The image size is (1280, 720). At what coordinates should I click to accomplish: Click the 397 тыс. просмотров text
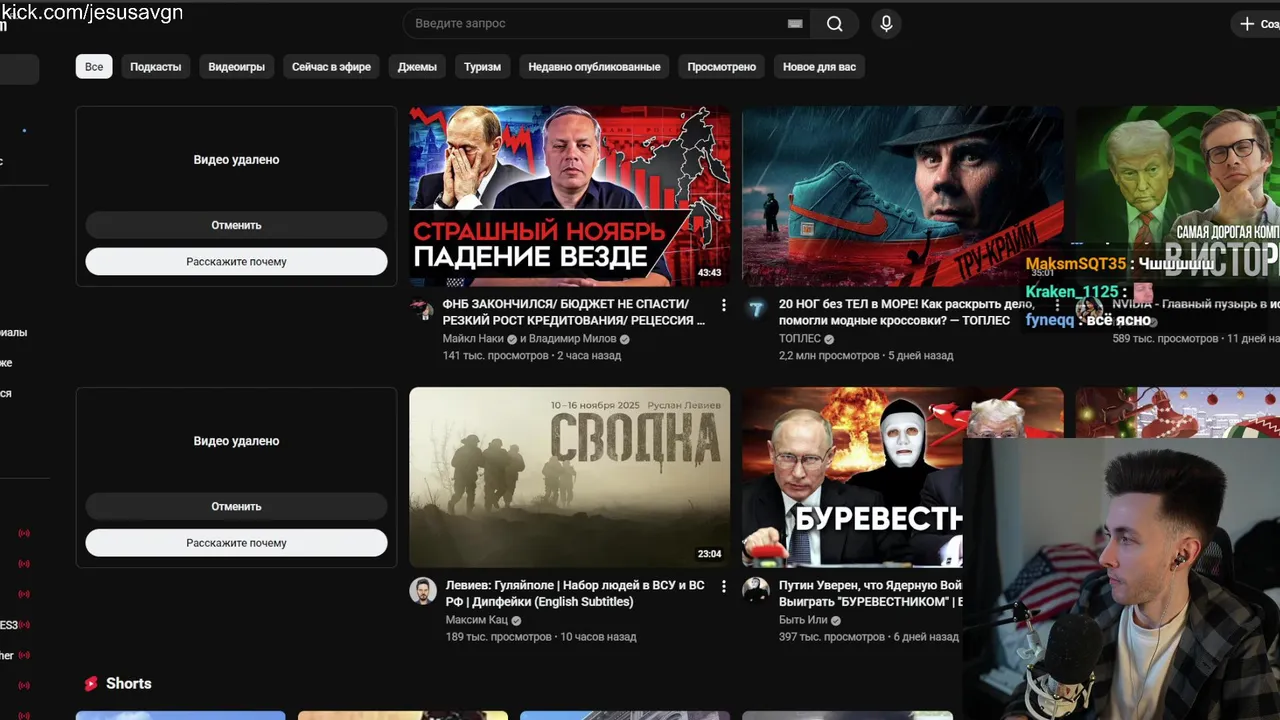click(x=832, y=636)
